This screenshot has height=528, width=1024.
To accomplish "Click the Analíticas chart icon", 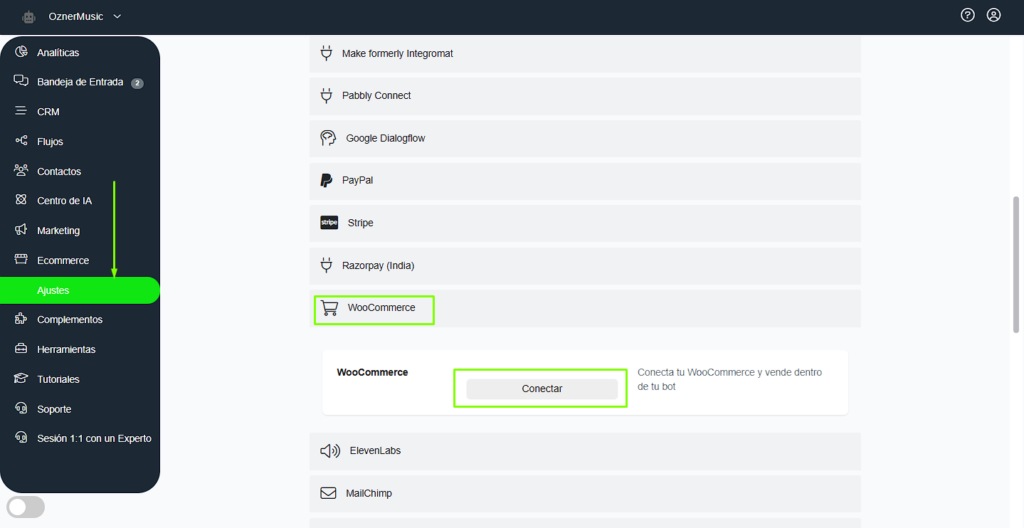I will coord(21,52).
